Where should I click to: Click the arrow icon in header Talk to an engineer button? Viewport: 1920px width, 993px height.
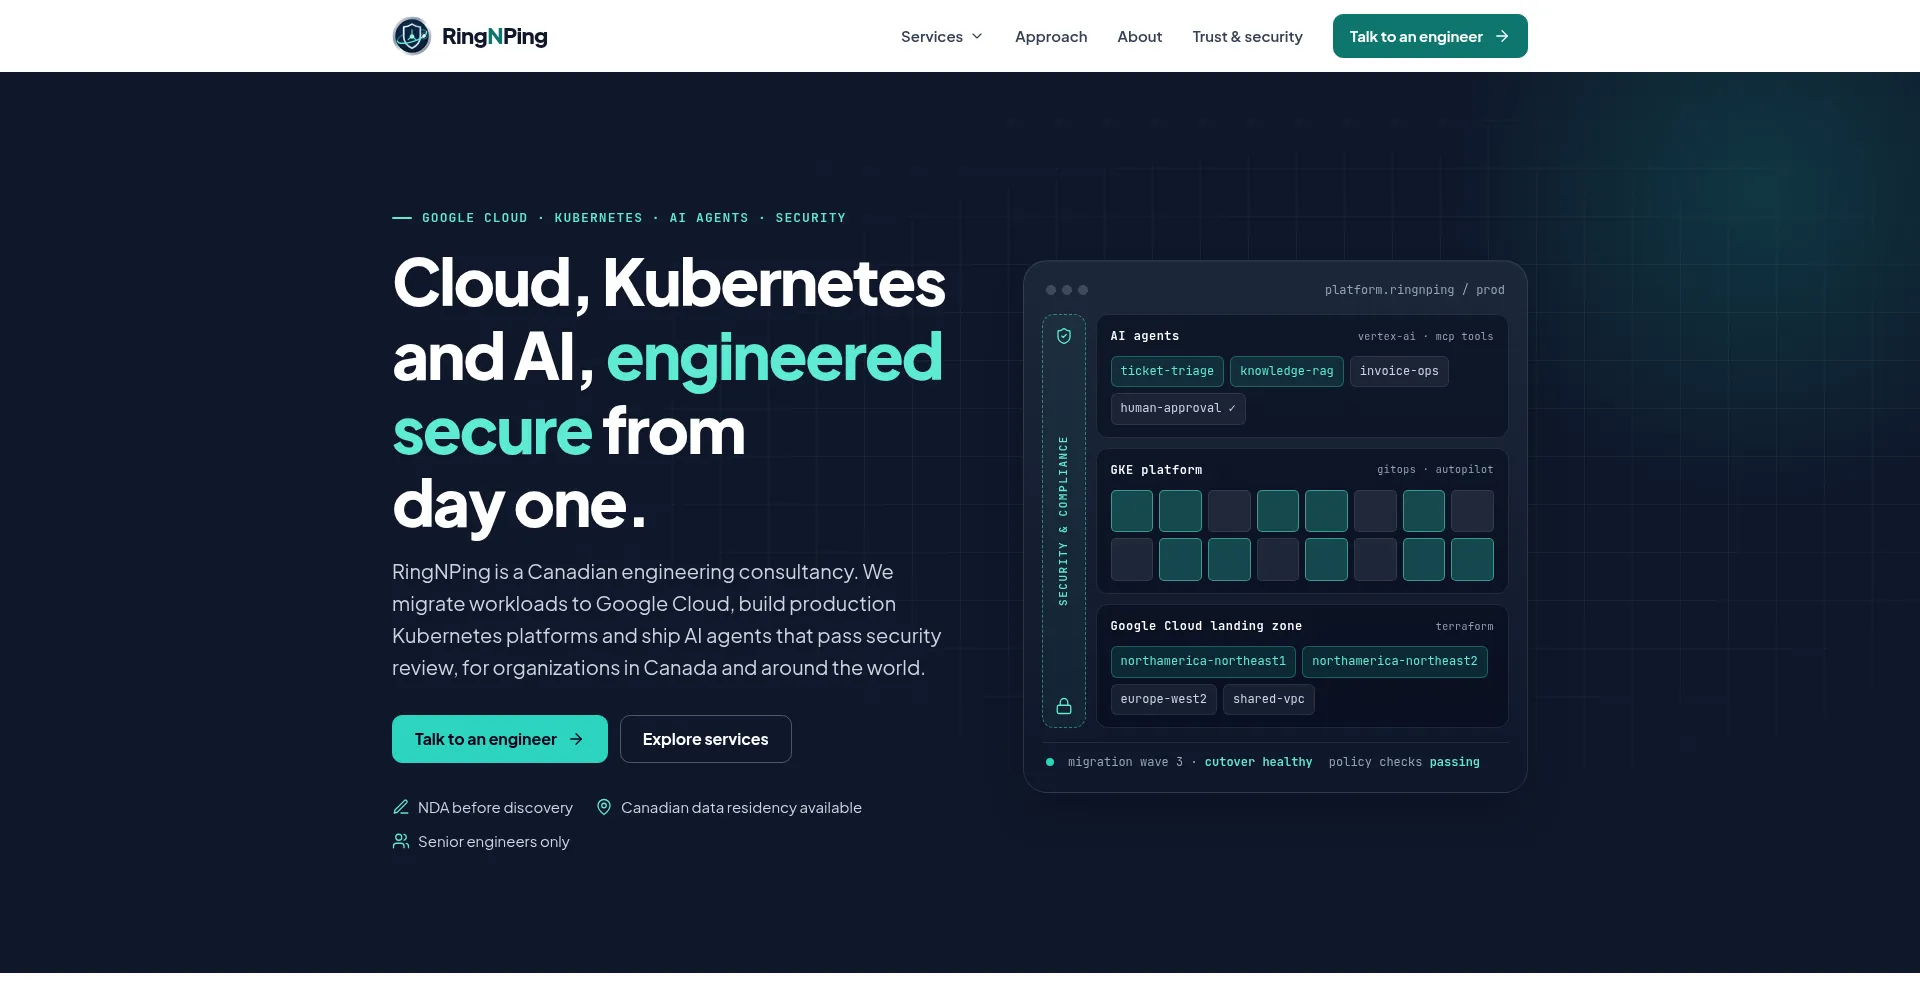coord(1502,36)
